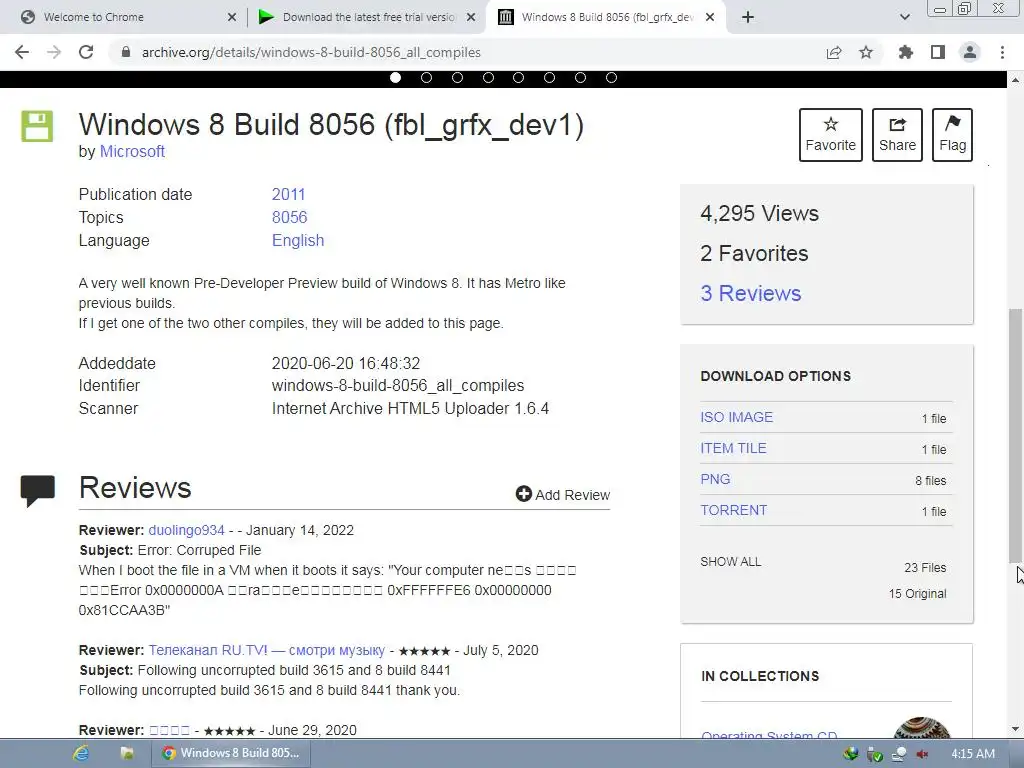
Task: Open the Chrome profile avatar
Action: [x=970, y=52]
